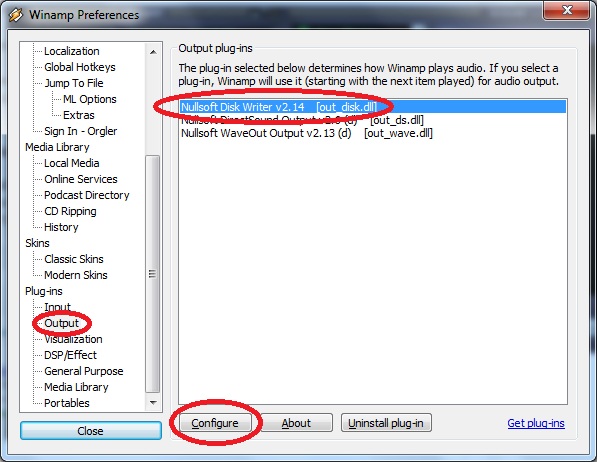Viewport: 597px width, 462px height.
Task: Select Classic Skins in the tree
Action: [x=74, y=259]
